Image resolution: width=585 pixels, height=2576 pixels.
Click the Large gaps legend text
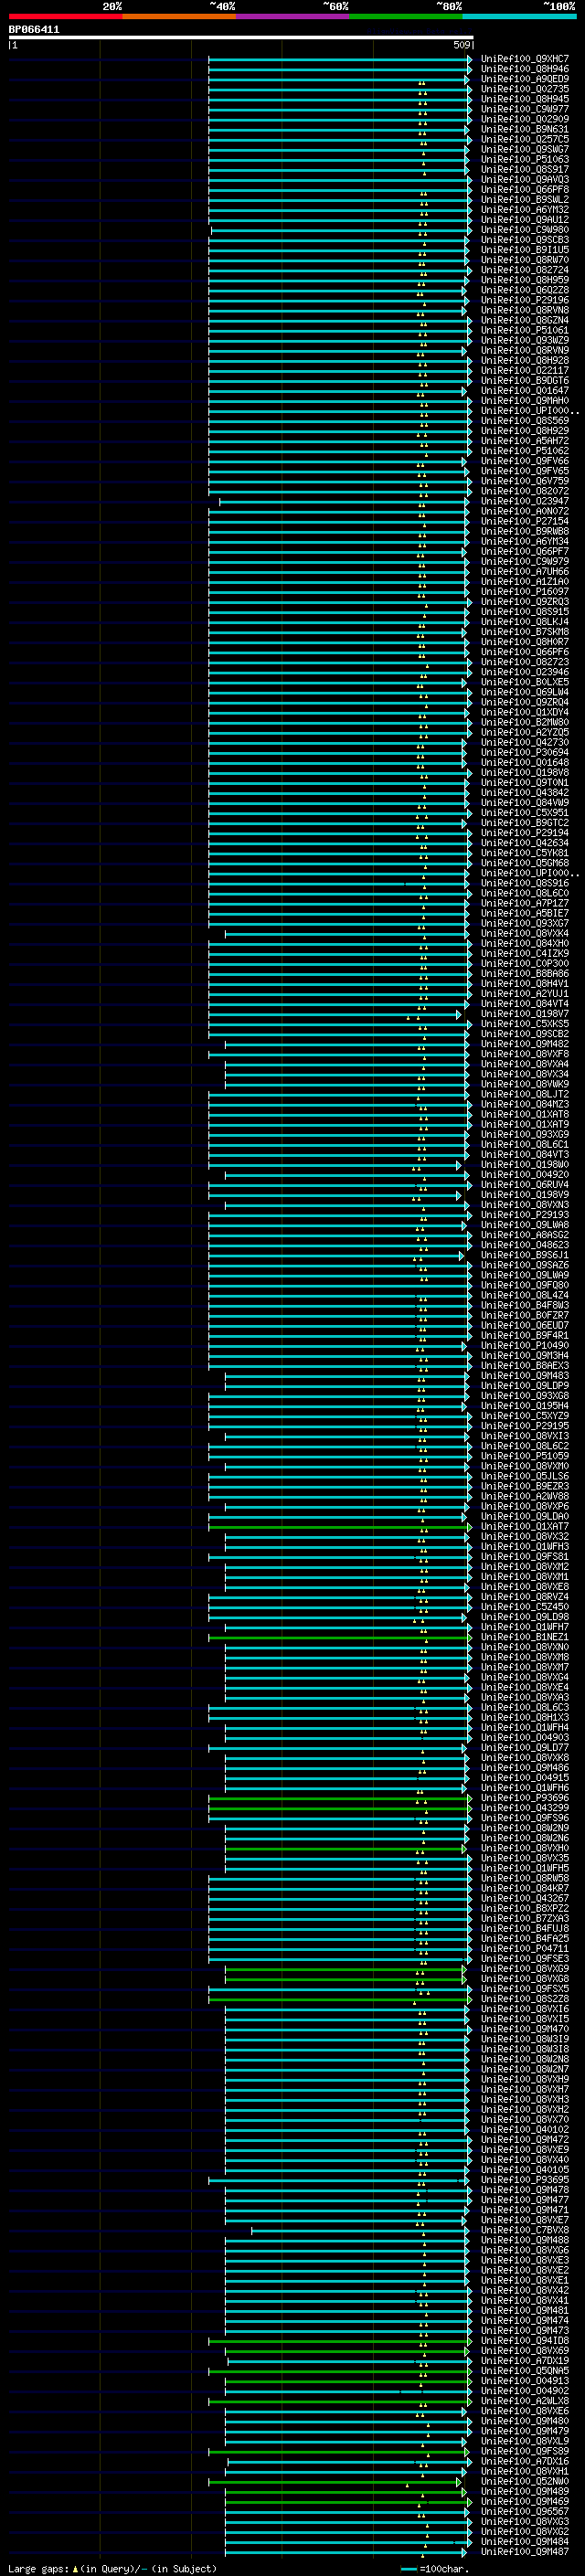click(112, 2569)
